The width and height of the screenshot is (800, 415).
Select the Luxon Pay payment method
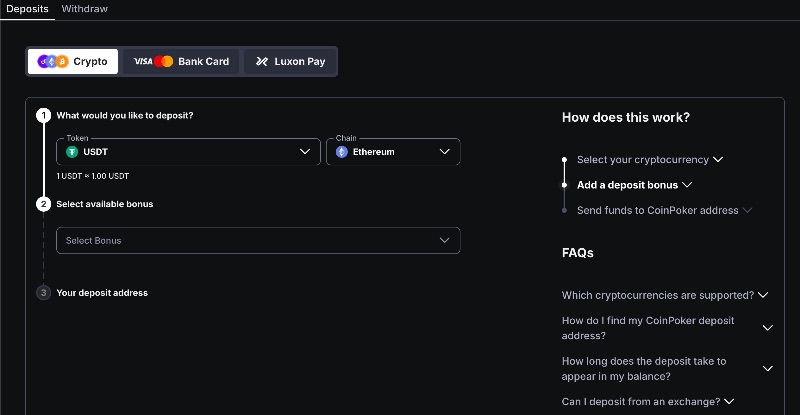tap(290, 61)
